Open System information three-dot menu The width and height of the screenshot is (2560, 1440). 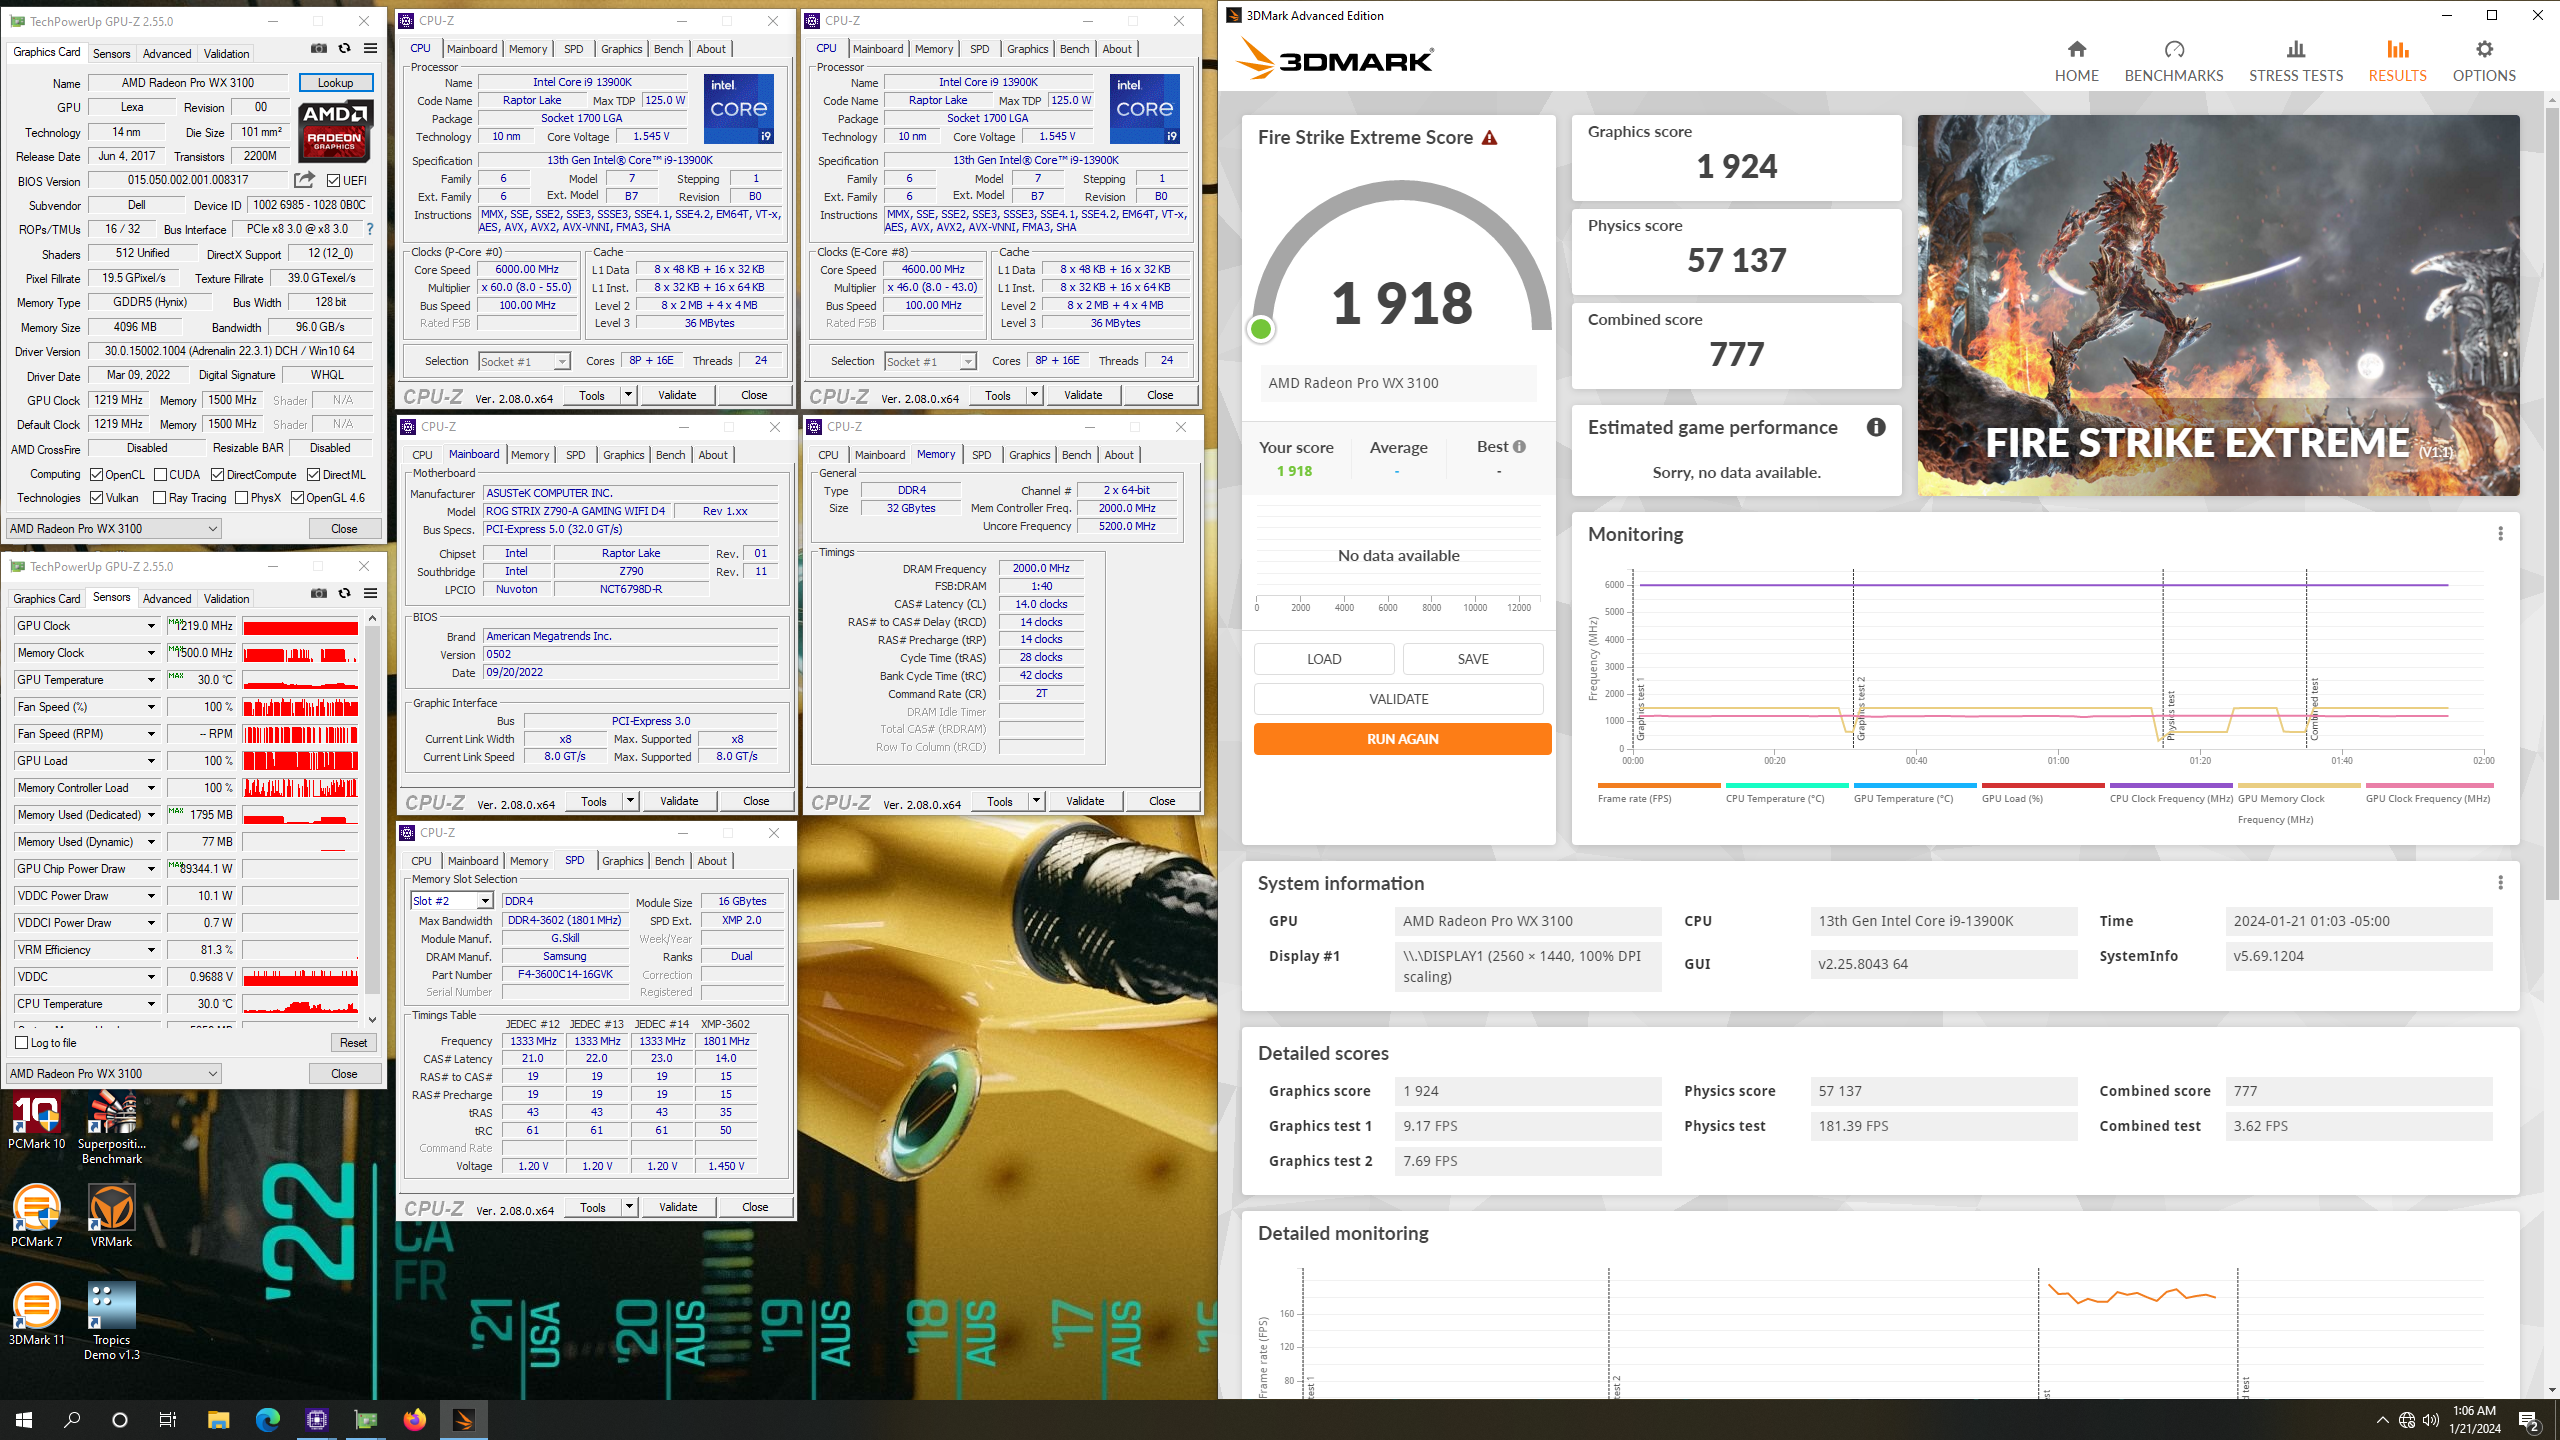[x=2500, y=883]
